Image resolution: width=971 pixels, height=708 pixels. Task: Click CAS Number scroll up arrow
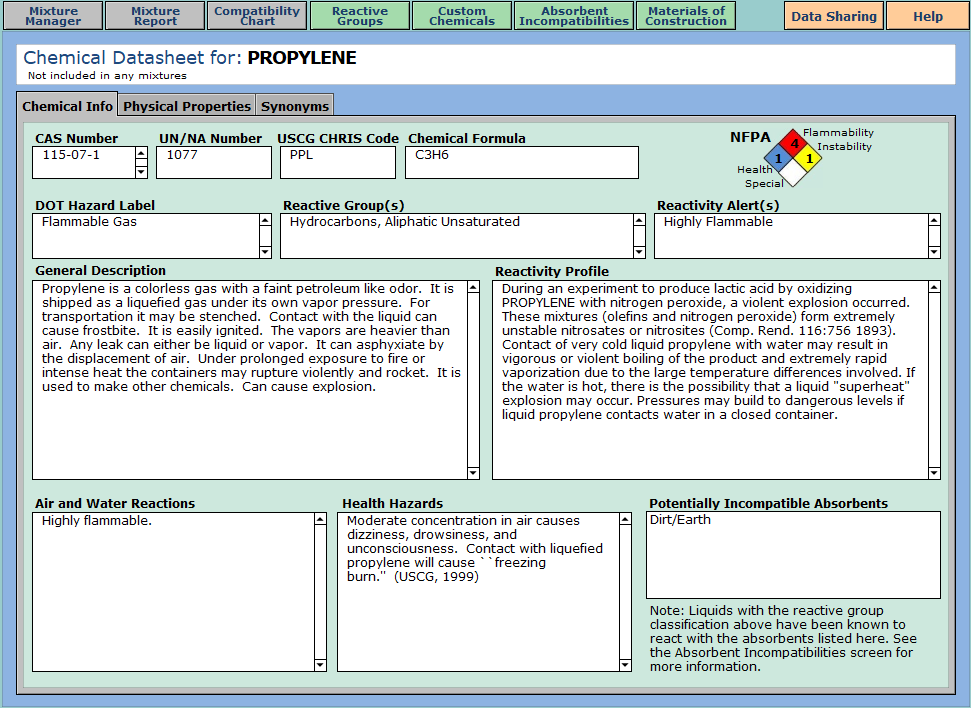141,153
